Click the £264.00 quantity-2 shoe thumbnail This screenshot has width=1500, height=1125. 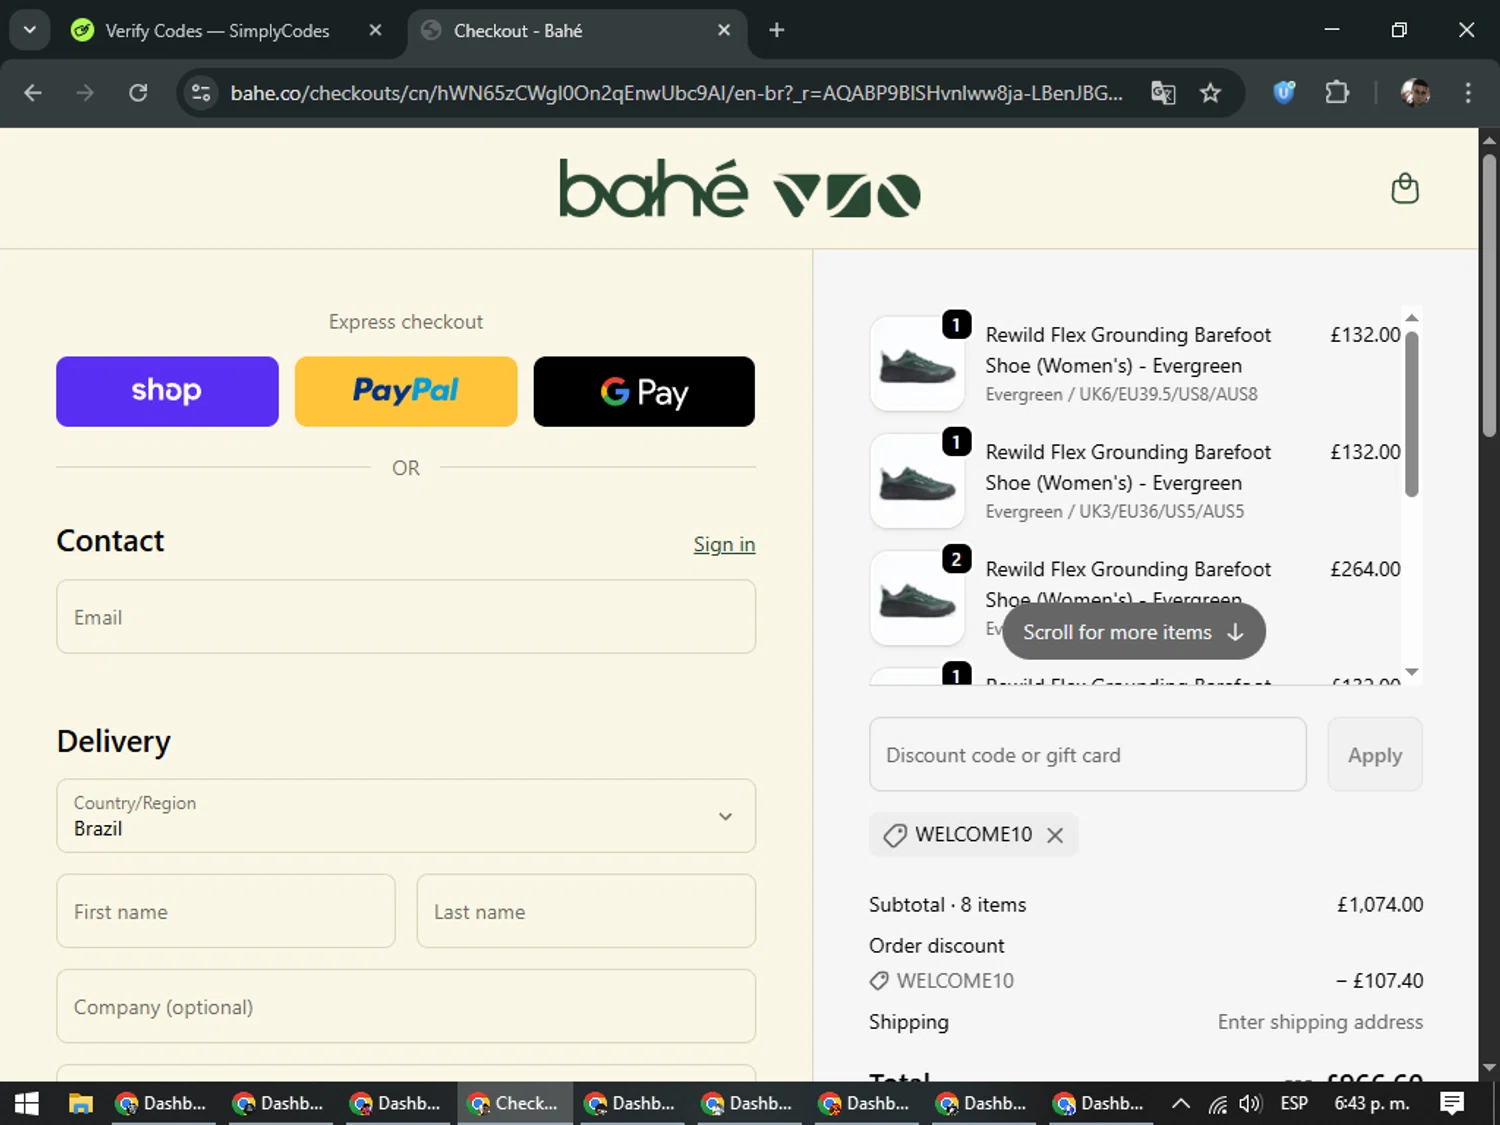point(917,598)
